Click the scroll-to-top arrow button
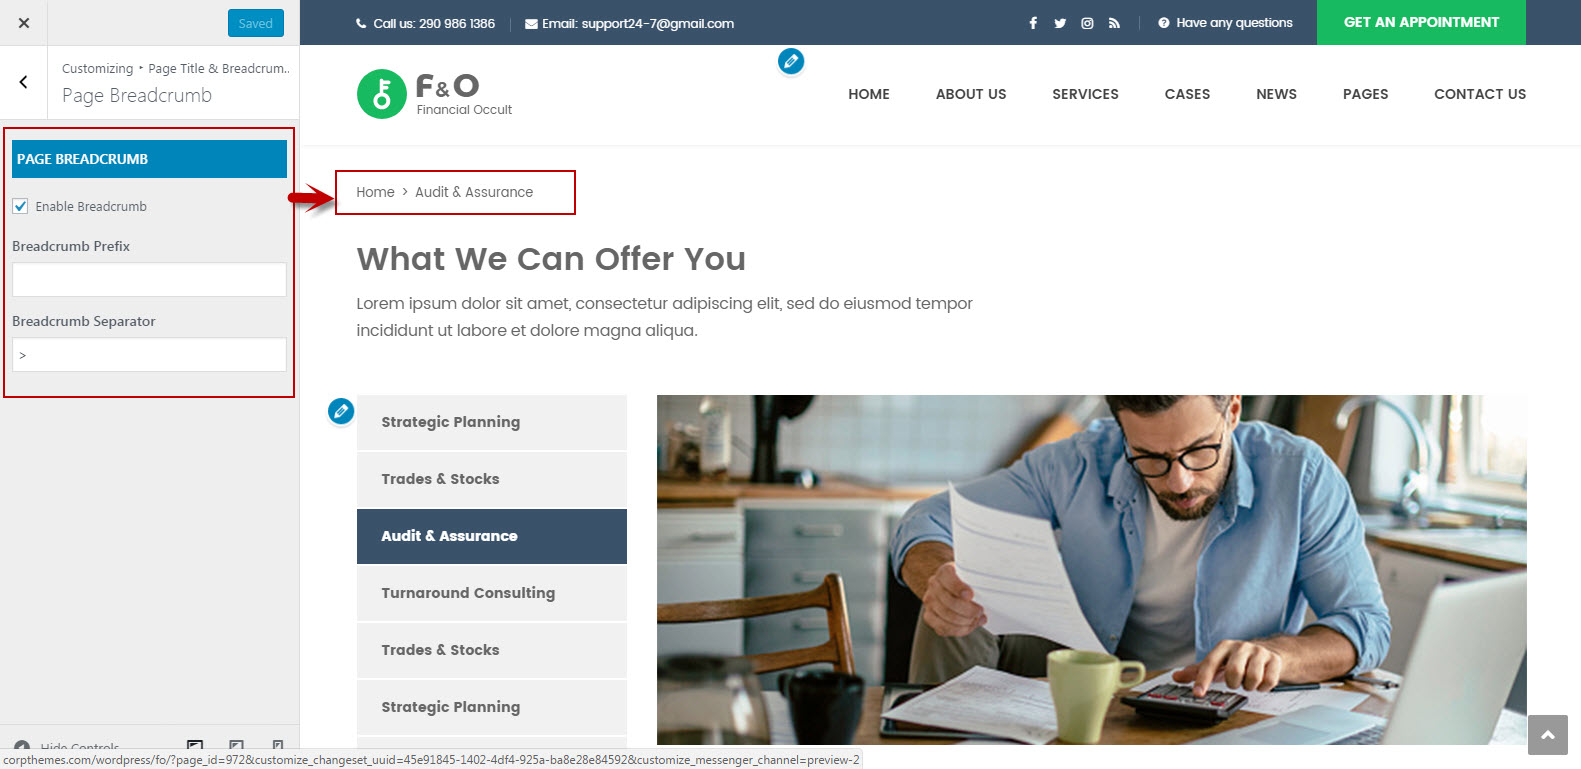This screenshot has width=1581, height=769. [1548, 735]
